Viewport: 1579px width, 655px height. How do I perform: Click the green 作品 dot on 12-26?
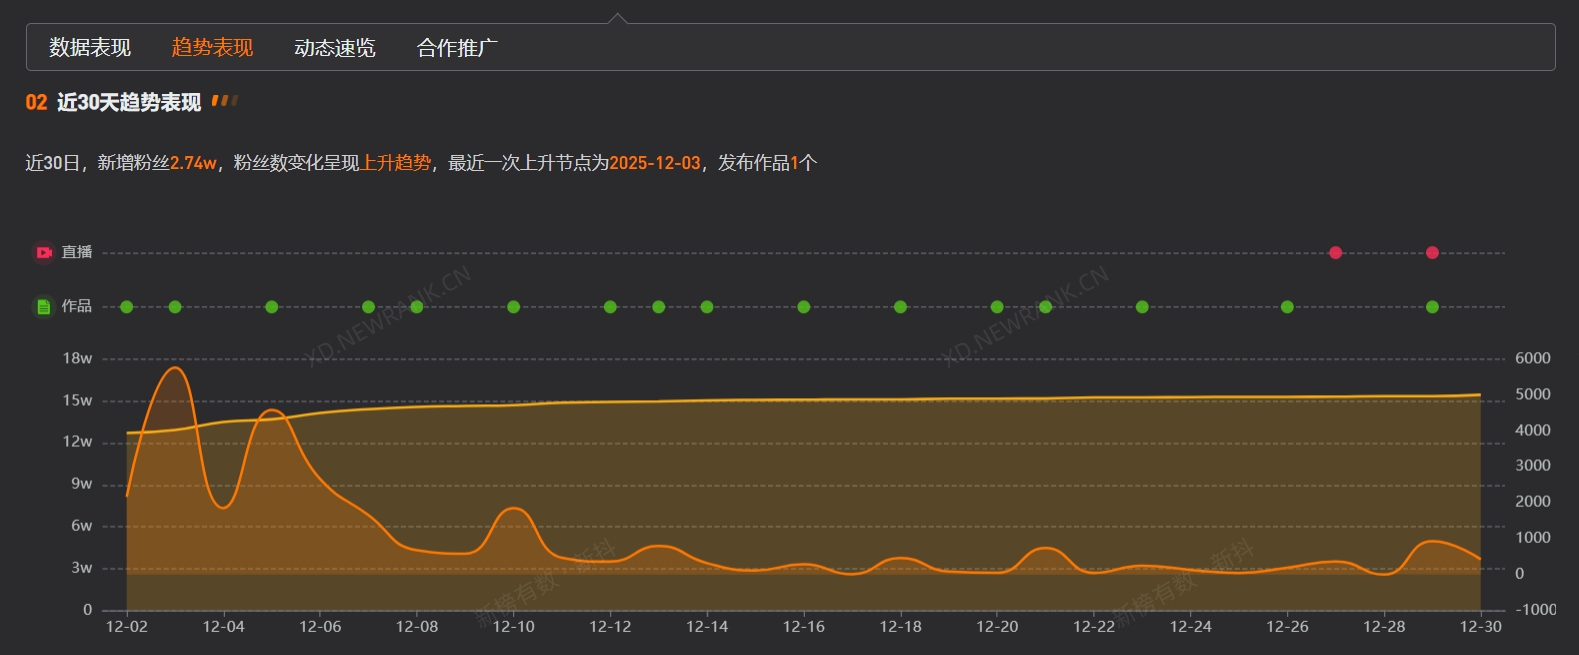[x=1287, y=307]
